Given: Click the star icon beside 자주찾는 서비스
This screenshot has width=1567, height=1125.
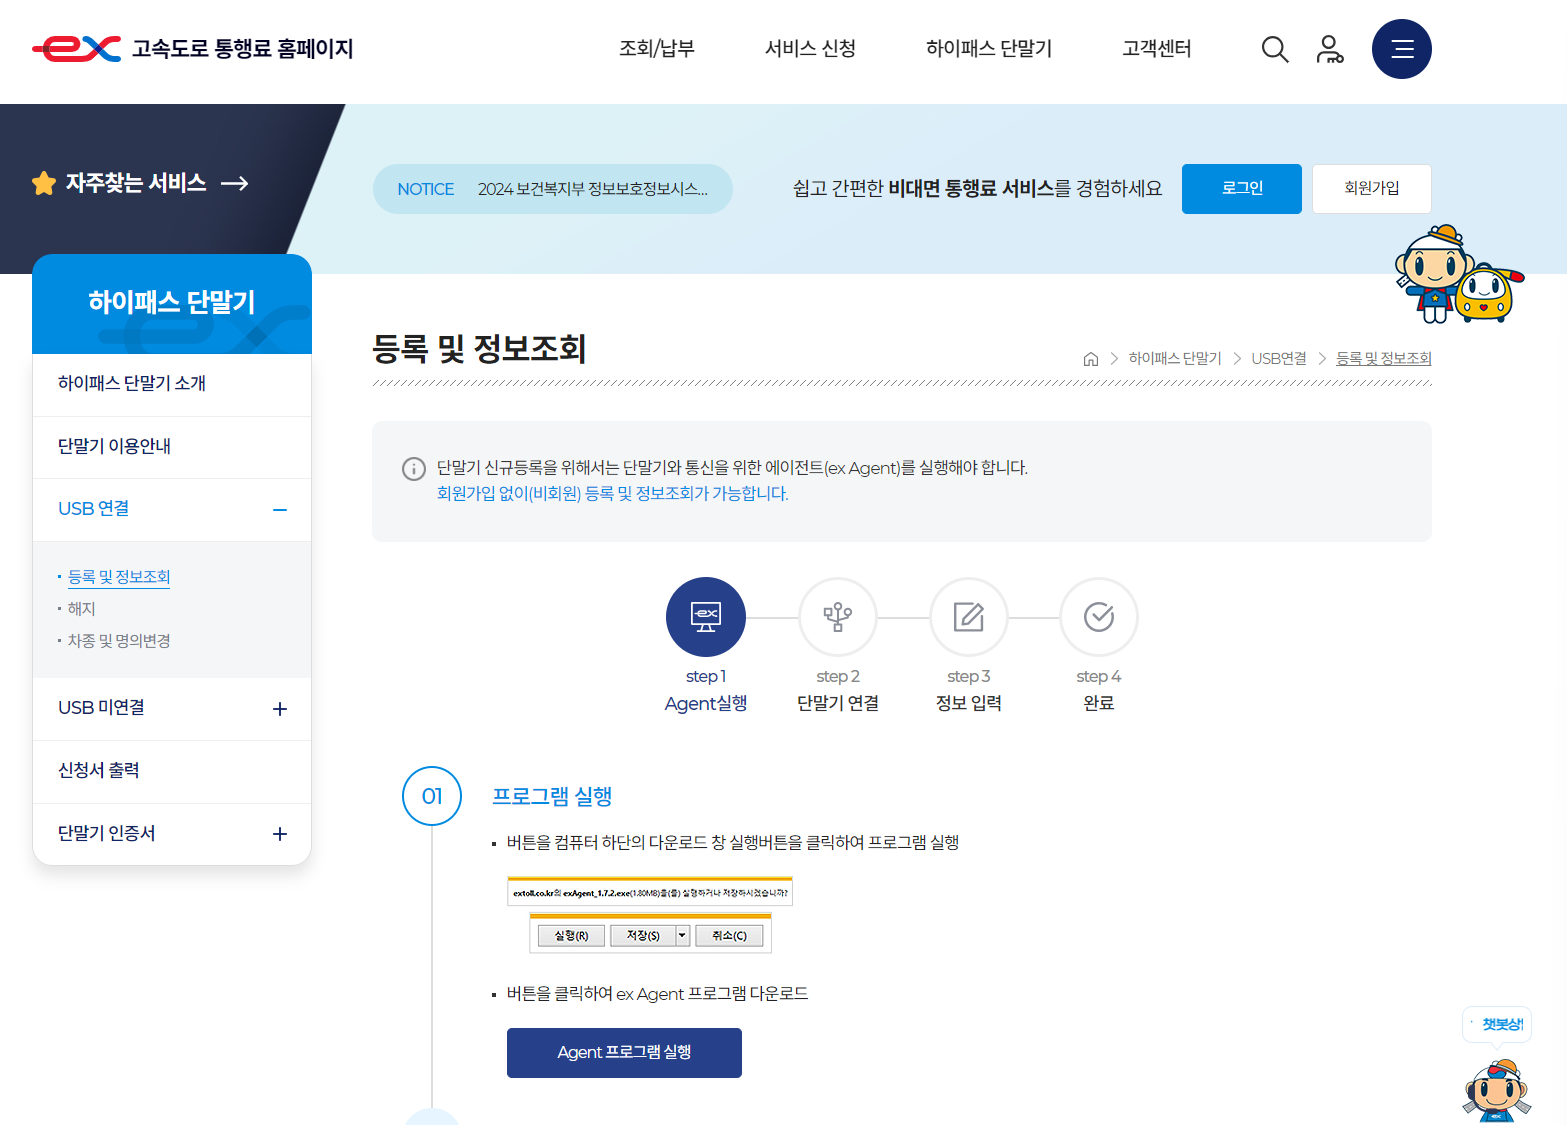Looking at the screenshot, I should [x=43, y=183].
